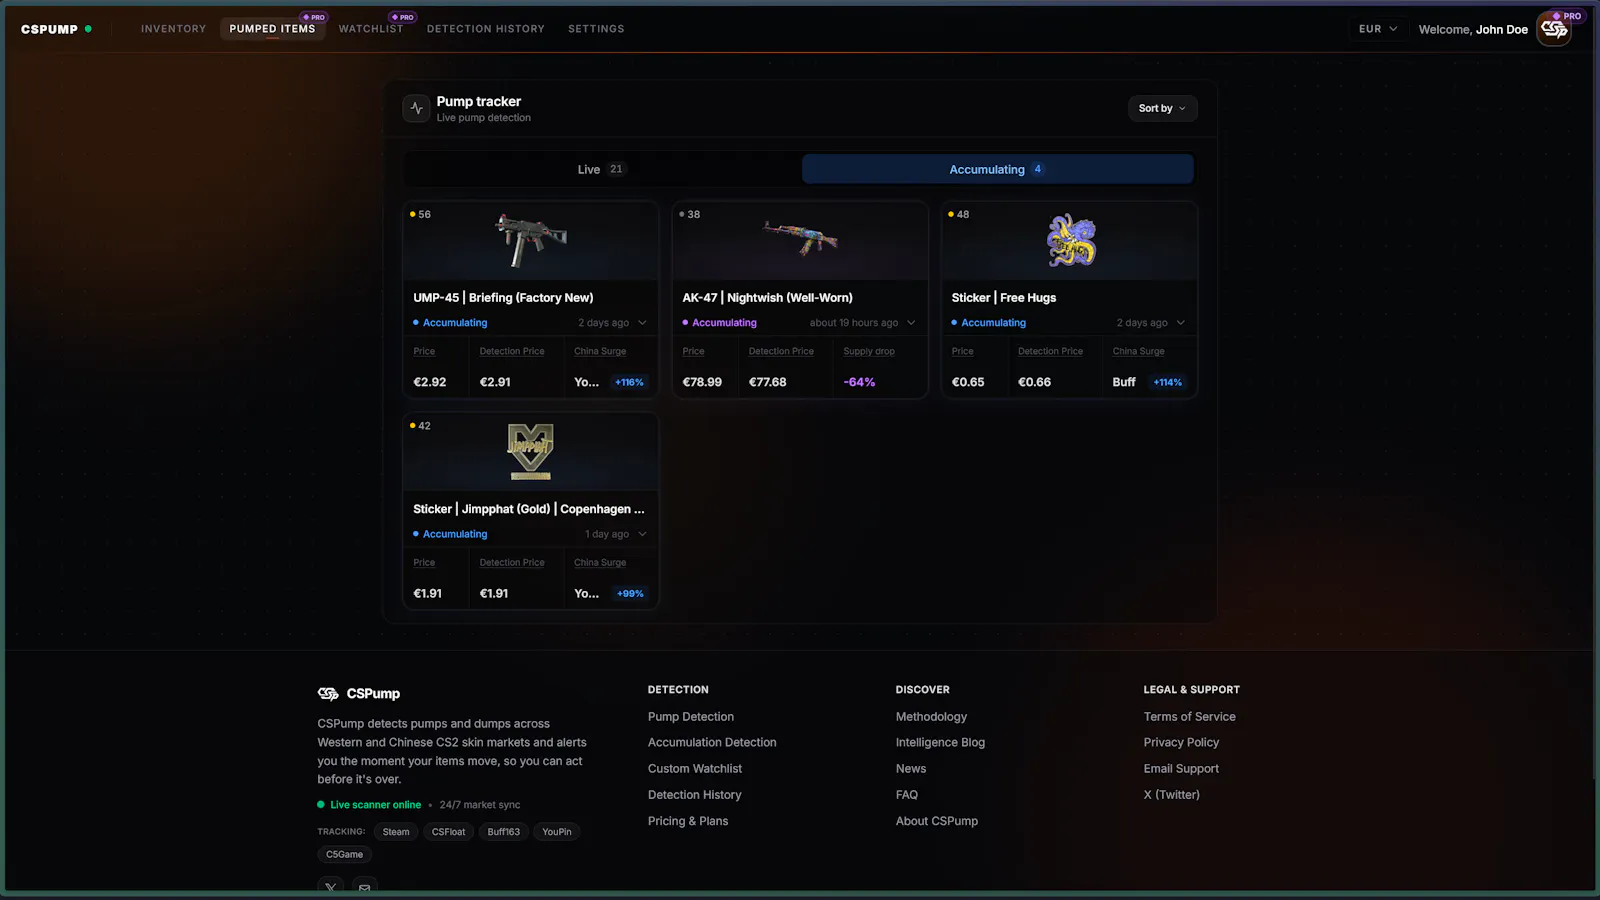This screenshot has width=1600, height=900.
Task: Open the FAQ footer link
Action: 907,795
